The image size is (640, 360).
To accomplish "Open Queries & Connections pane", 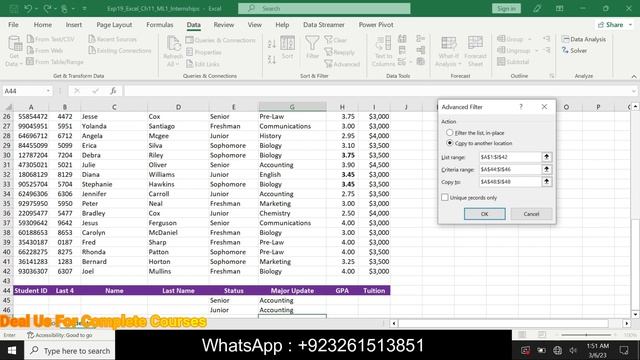I will [x=220, y=40].
